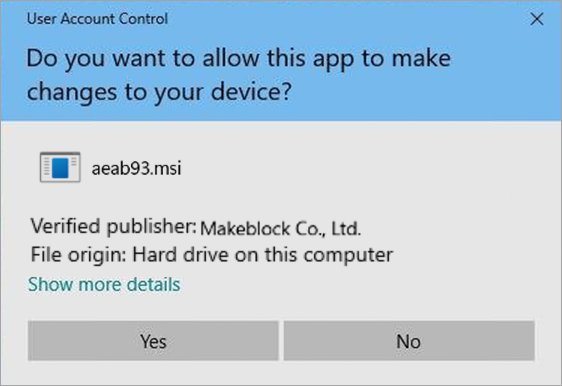The width and height of the screenshot is (562, 386).
Task: Click the Makeblock Co., Ltd. publisher name
Action: tap(280, 228)
